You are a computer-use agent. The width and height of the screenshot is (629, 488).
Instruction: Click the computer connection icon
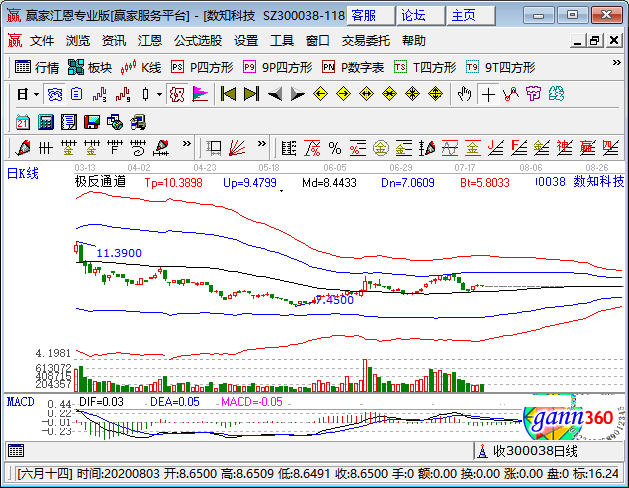[138, 122]
